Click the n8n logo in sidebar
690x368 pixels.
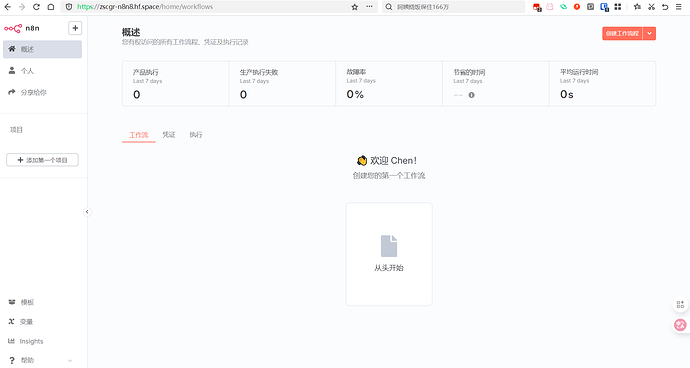22,28
